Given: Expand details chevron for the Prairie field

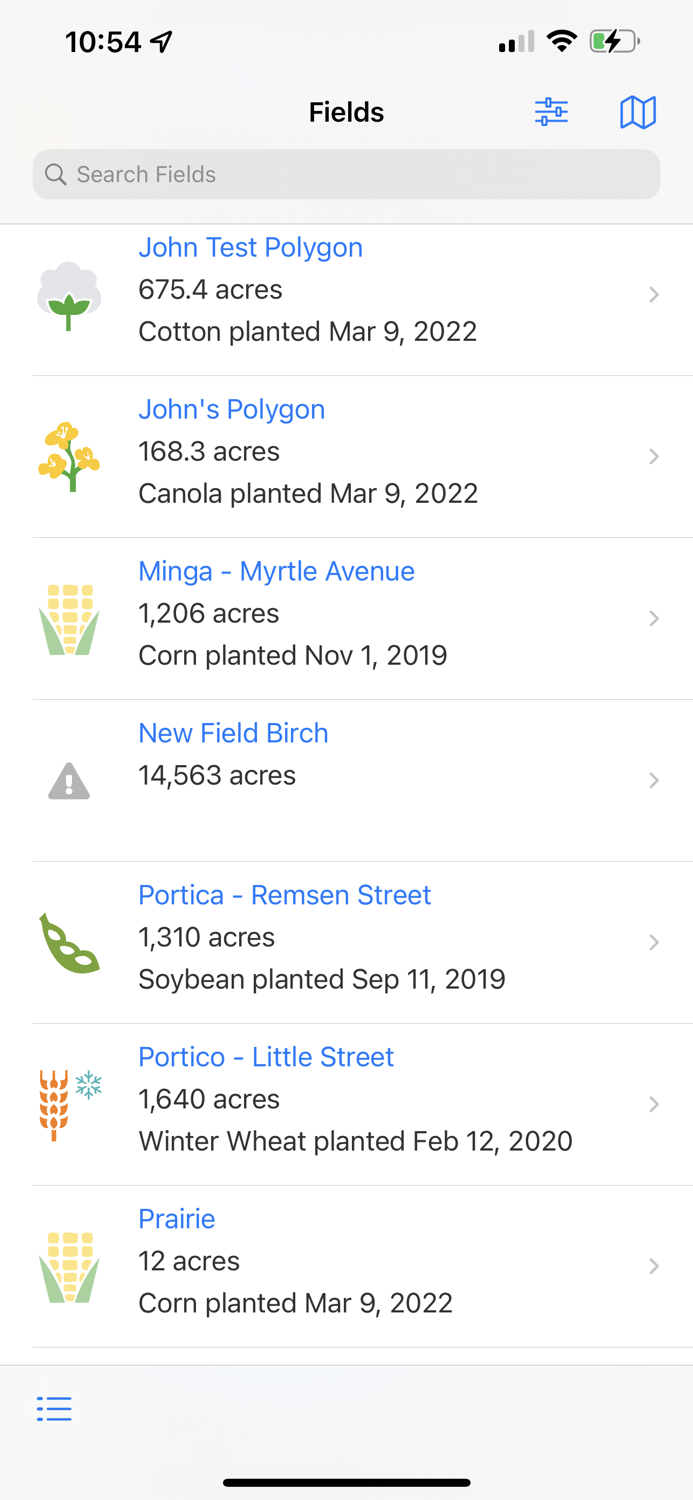Looking at the screenshot, I should click(655, 1265).
